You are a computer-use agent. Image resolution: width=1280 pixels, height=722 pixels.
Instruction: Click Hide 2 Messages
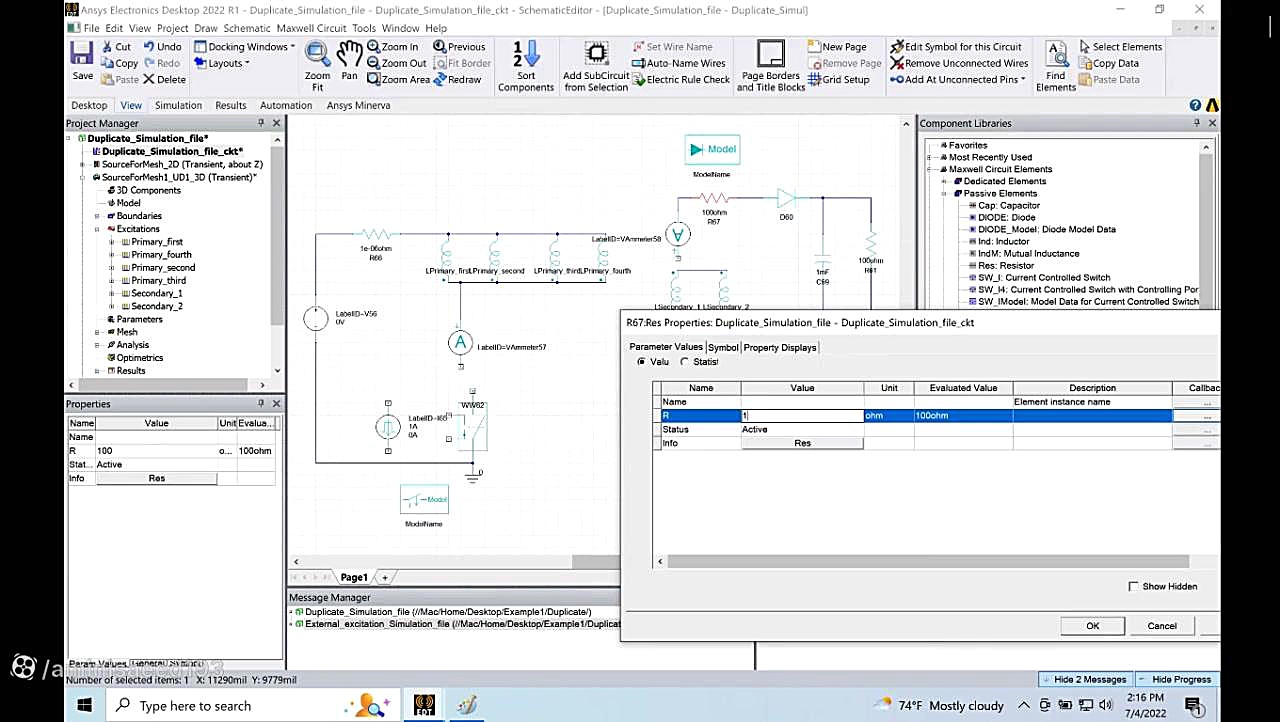pyautogui.click(x=1084, y=679)
